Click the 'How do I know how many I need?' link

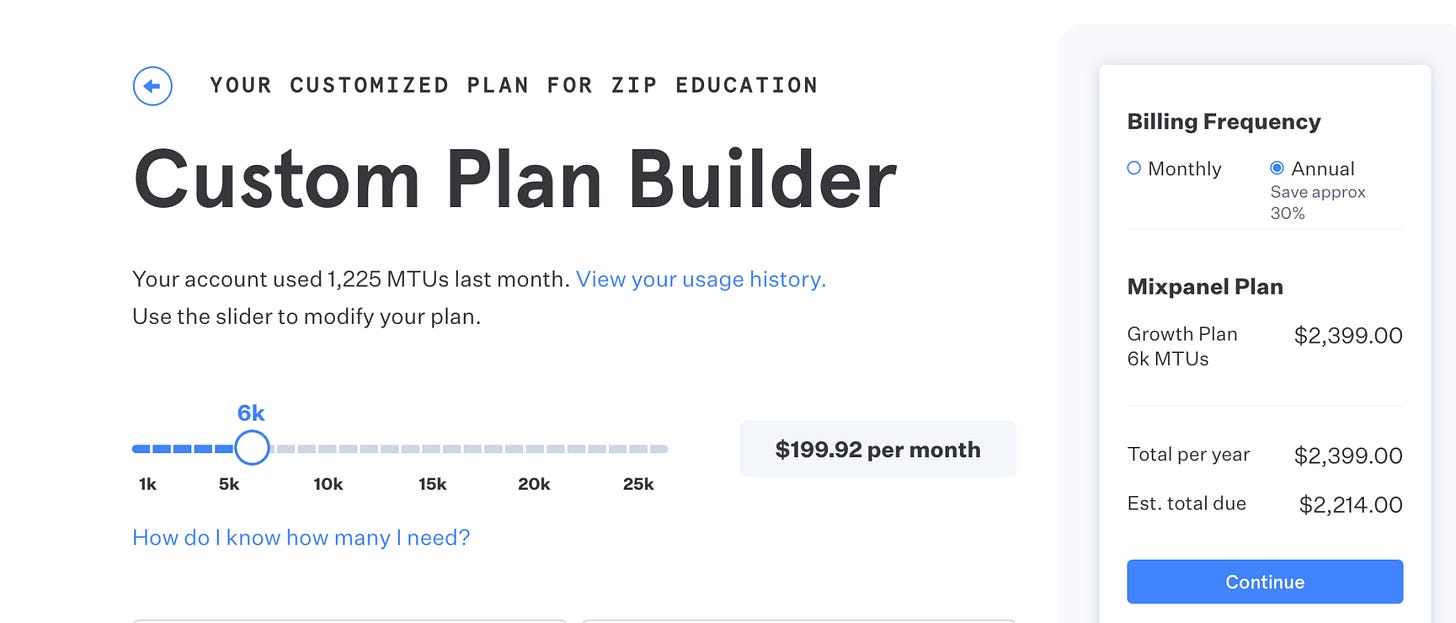point(301,538)
